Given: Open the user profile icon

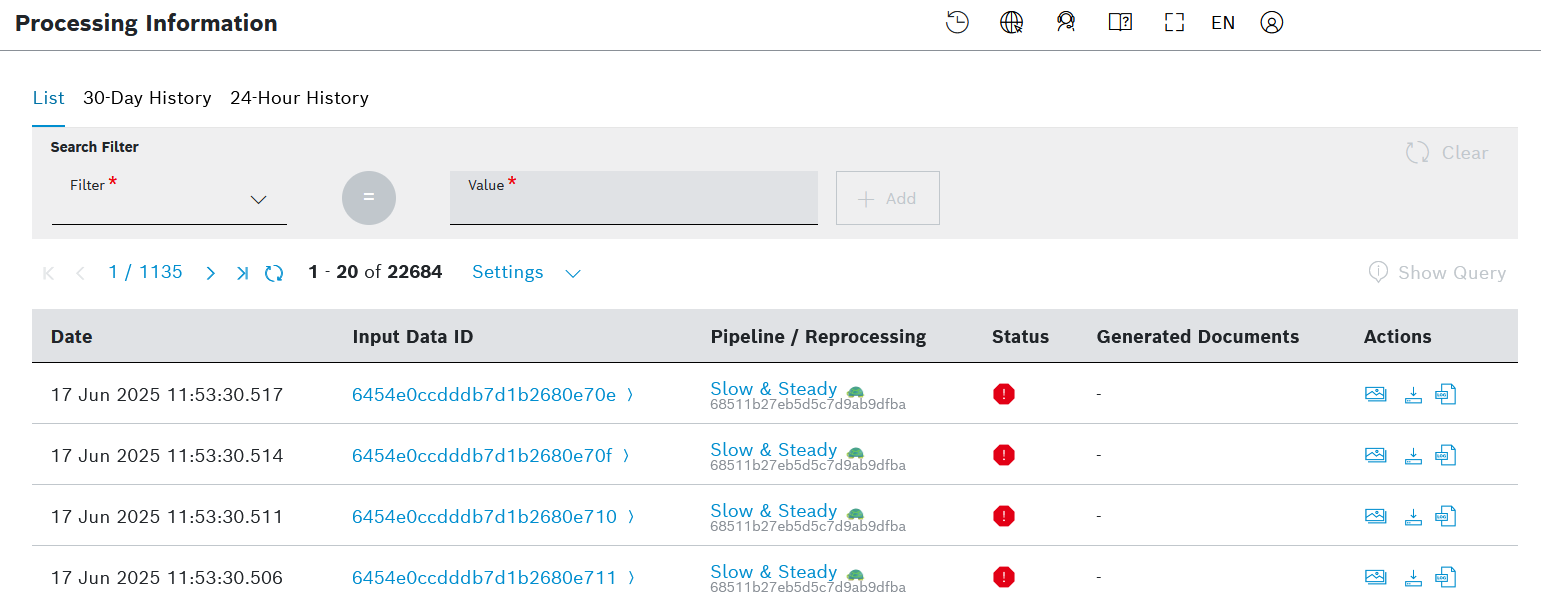Looking at the screenshot, I should pos(1271,23).
